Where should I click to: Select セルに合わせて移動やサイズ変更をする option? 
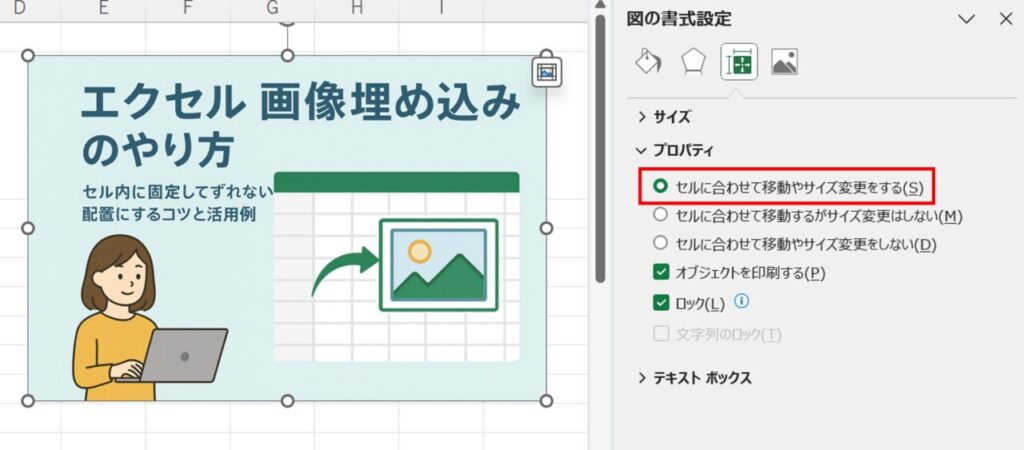tap(788, 187)
